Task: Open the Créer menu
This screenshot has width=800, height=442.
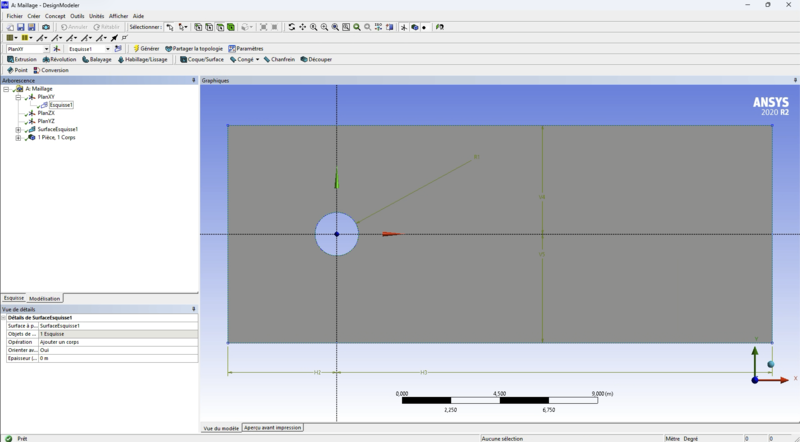Action: (34, 16)
